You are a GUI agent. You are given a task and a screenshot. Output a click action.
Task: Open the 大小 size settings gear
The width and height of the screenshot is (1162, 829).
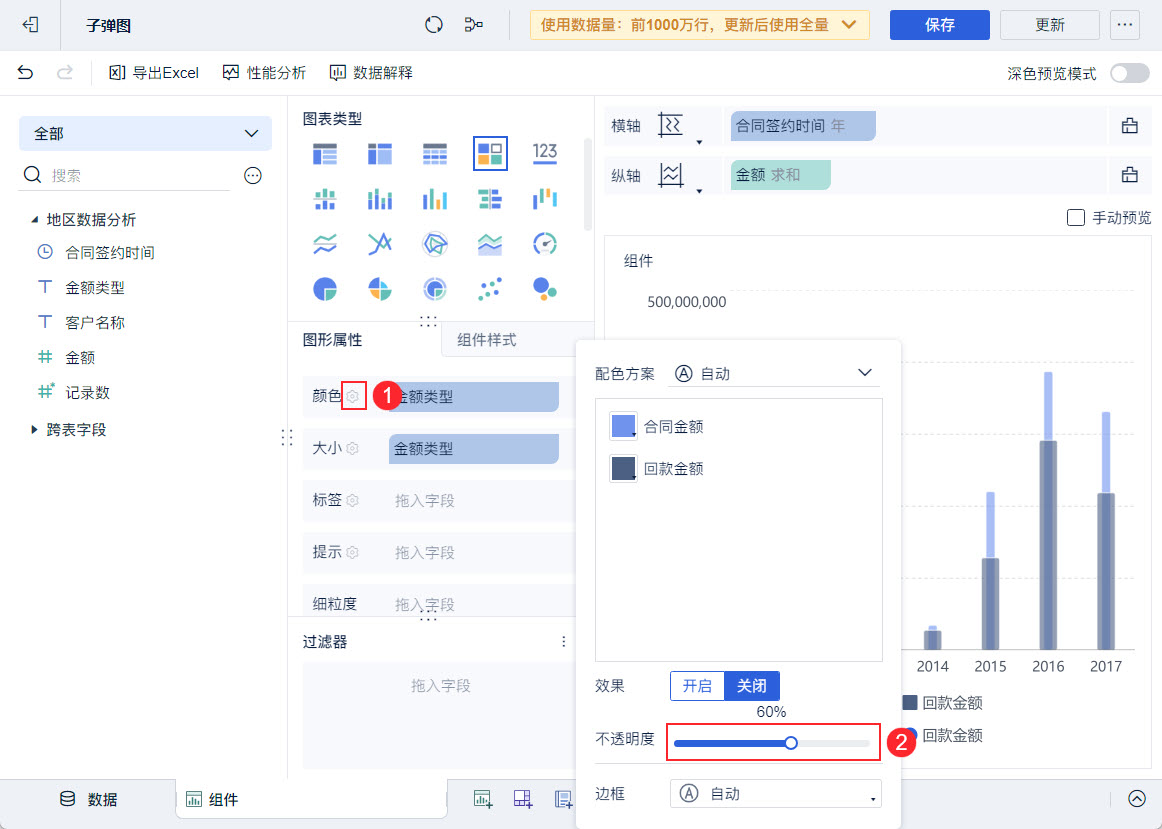point(353,448)
